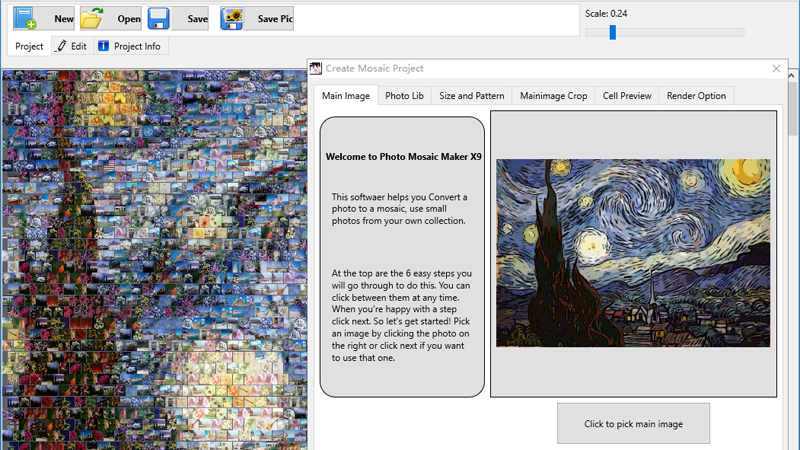Click the mosaic preview canvas image
The width and height of the screenshot is (800, 450).
(154, 260)
